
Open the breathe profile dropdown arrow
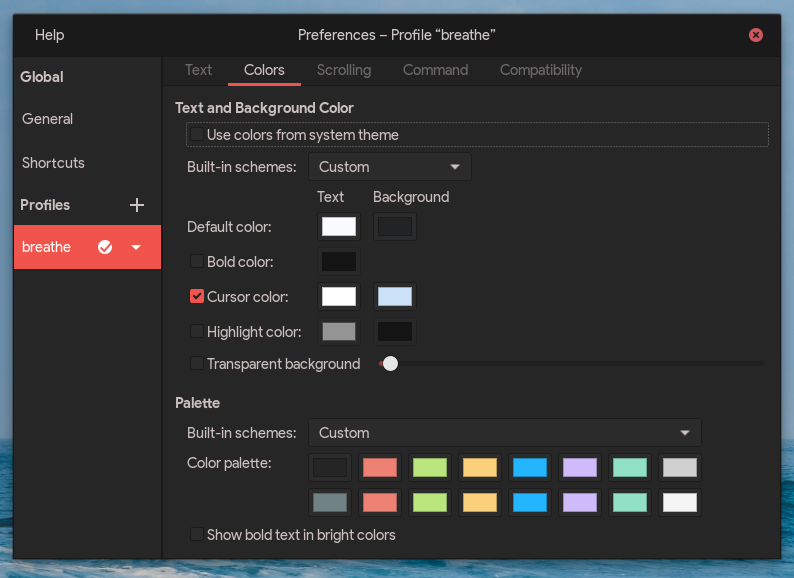[136, 247]
